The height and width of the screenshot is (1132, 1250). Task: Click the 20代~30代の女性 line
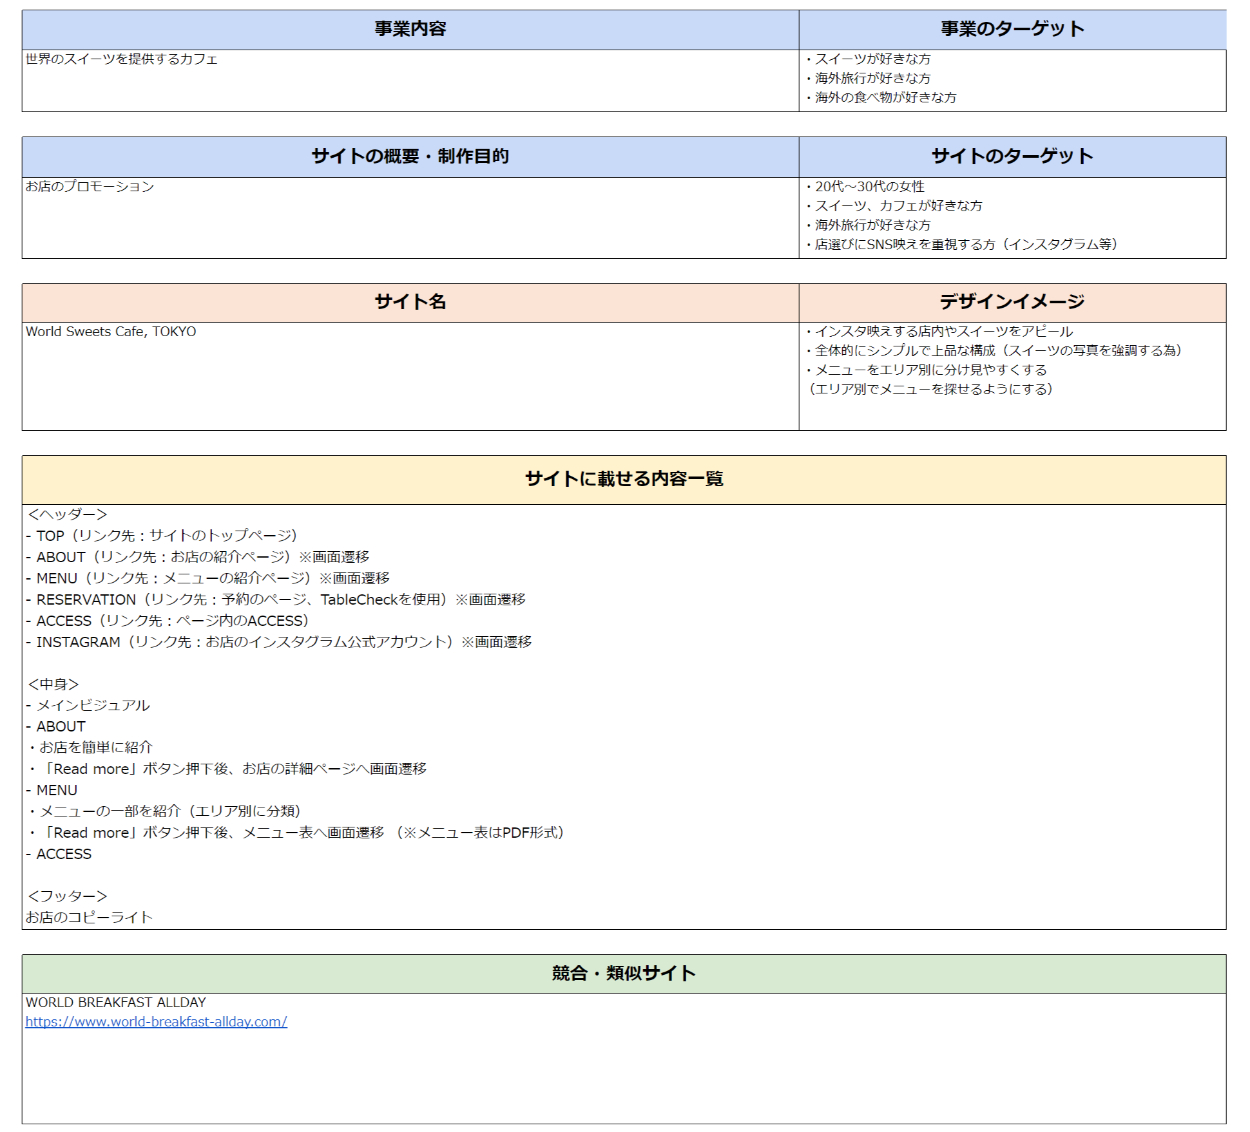click(x=869, y=187)
